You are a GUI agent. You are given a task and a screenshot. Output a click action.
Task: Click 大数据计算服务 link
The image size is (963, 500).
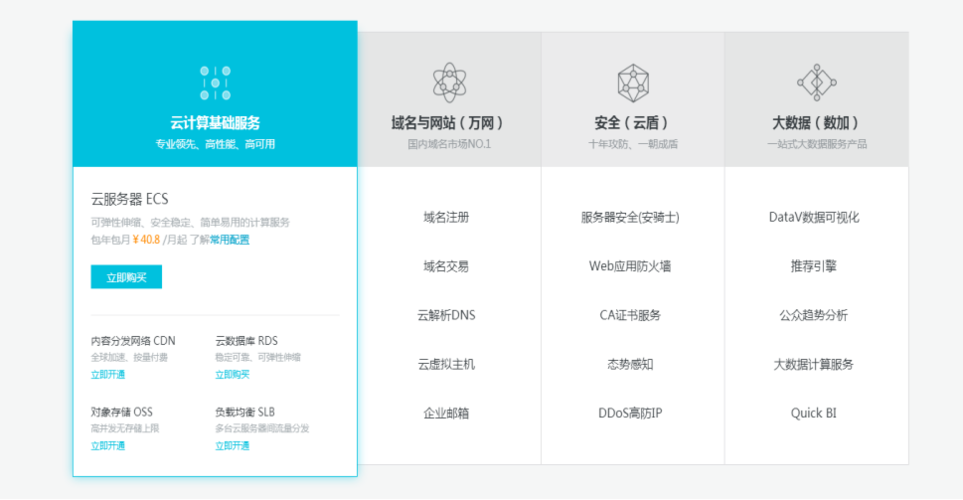tap(814, 364)
